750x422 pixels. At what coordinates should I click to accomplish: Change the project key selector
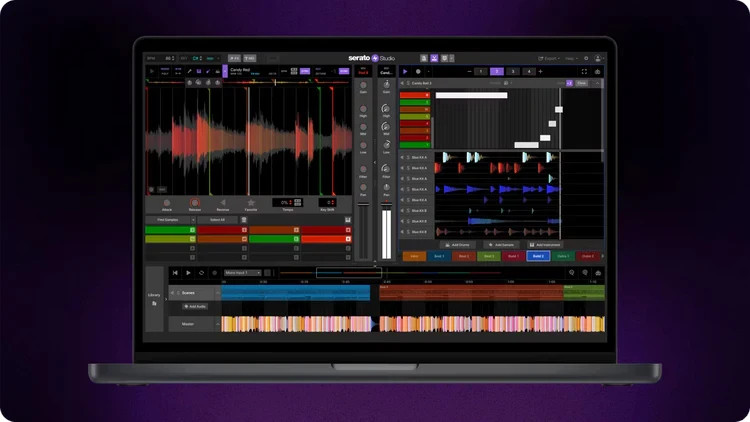[x=197, y=58]
